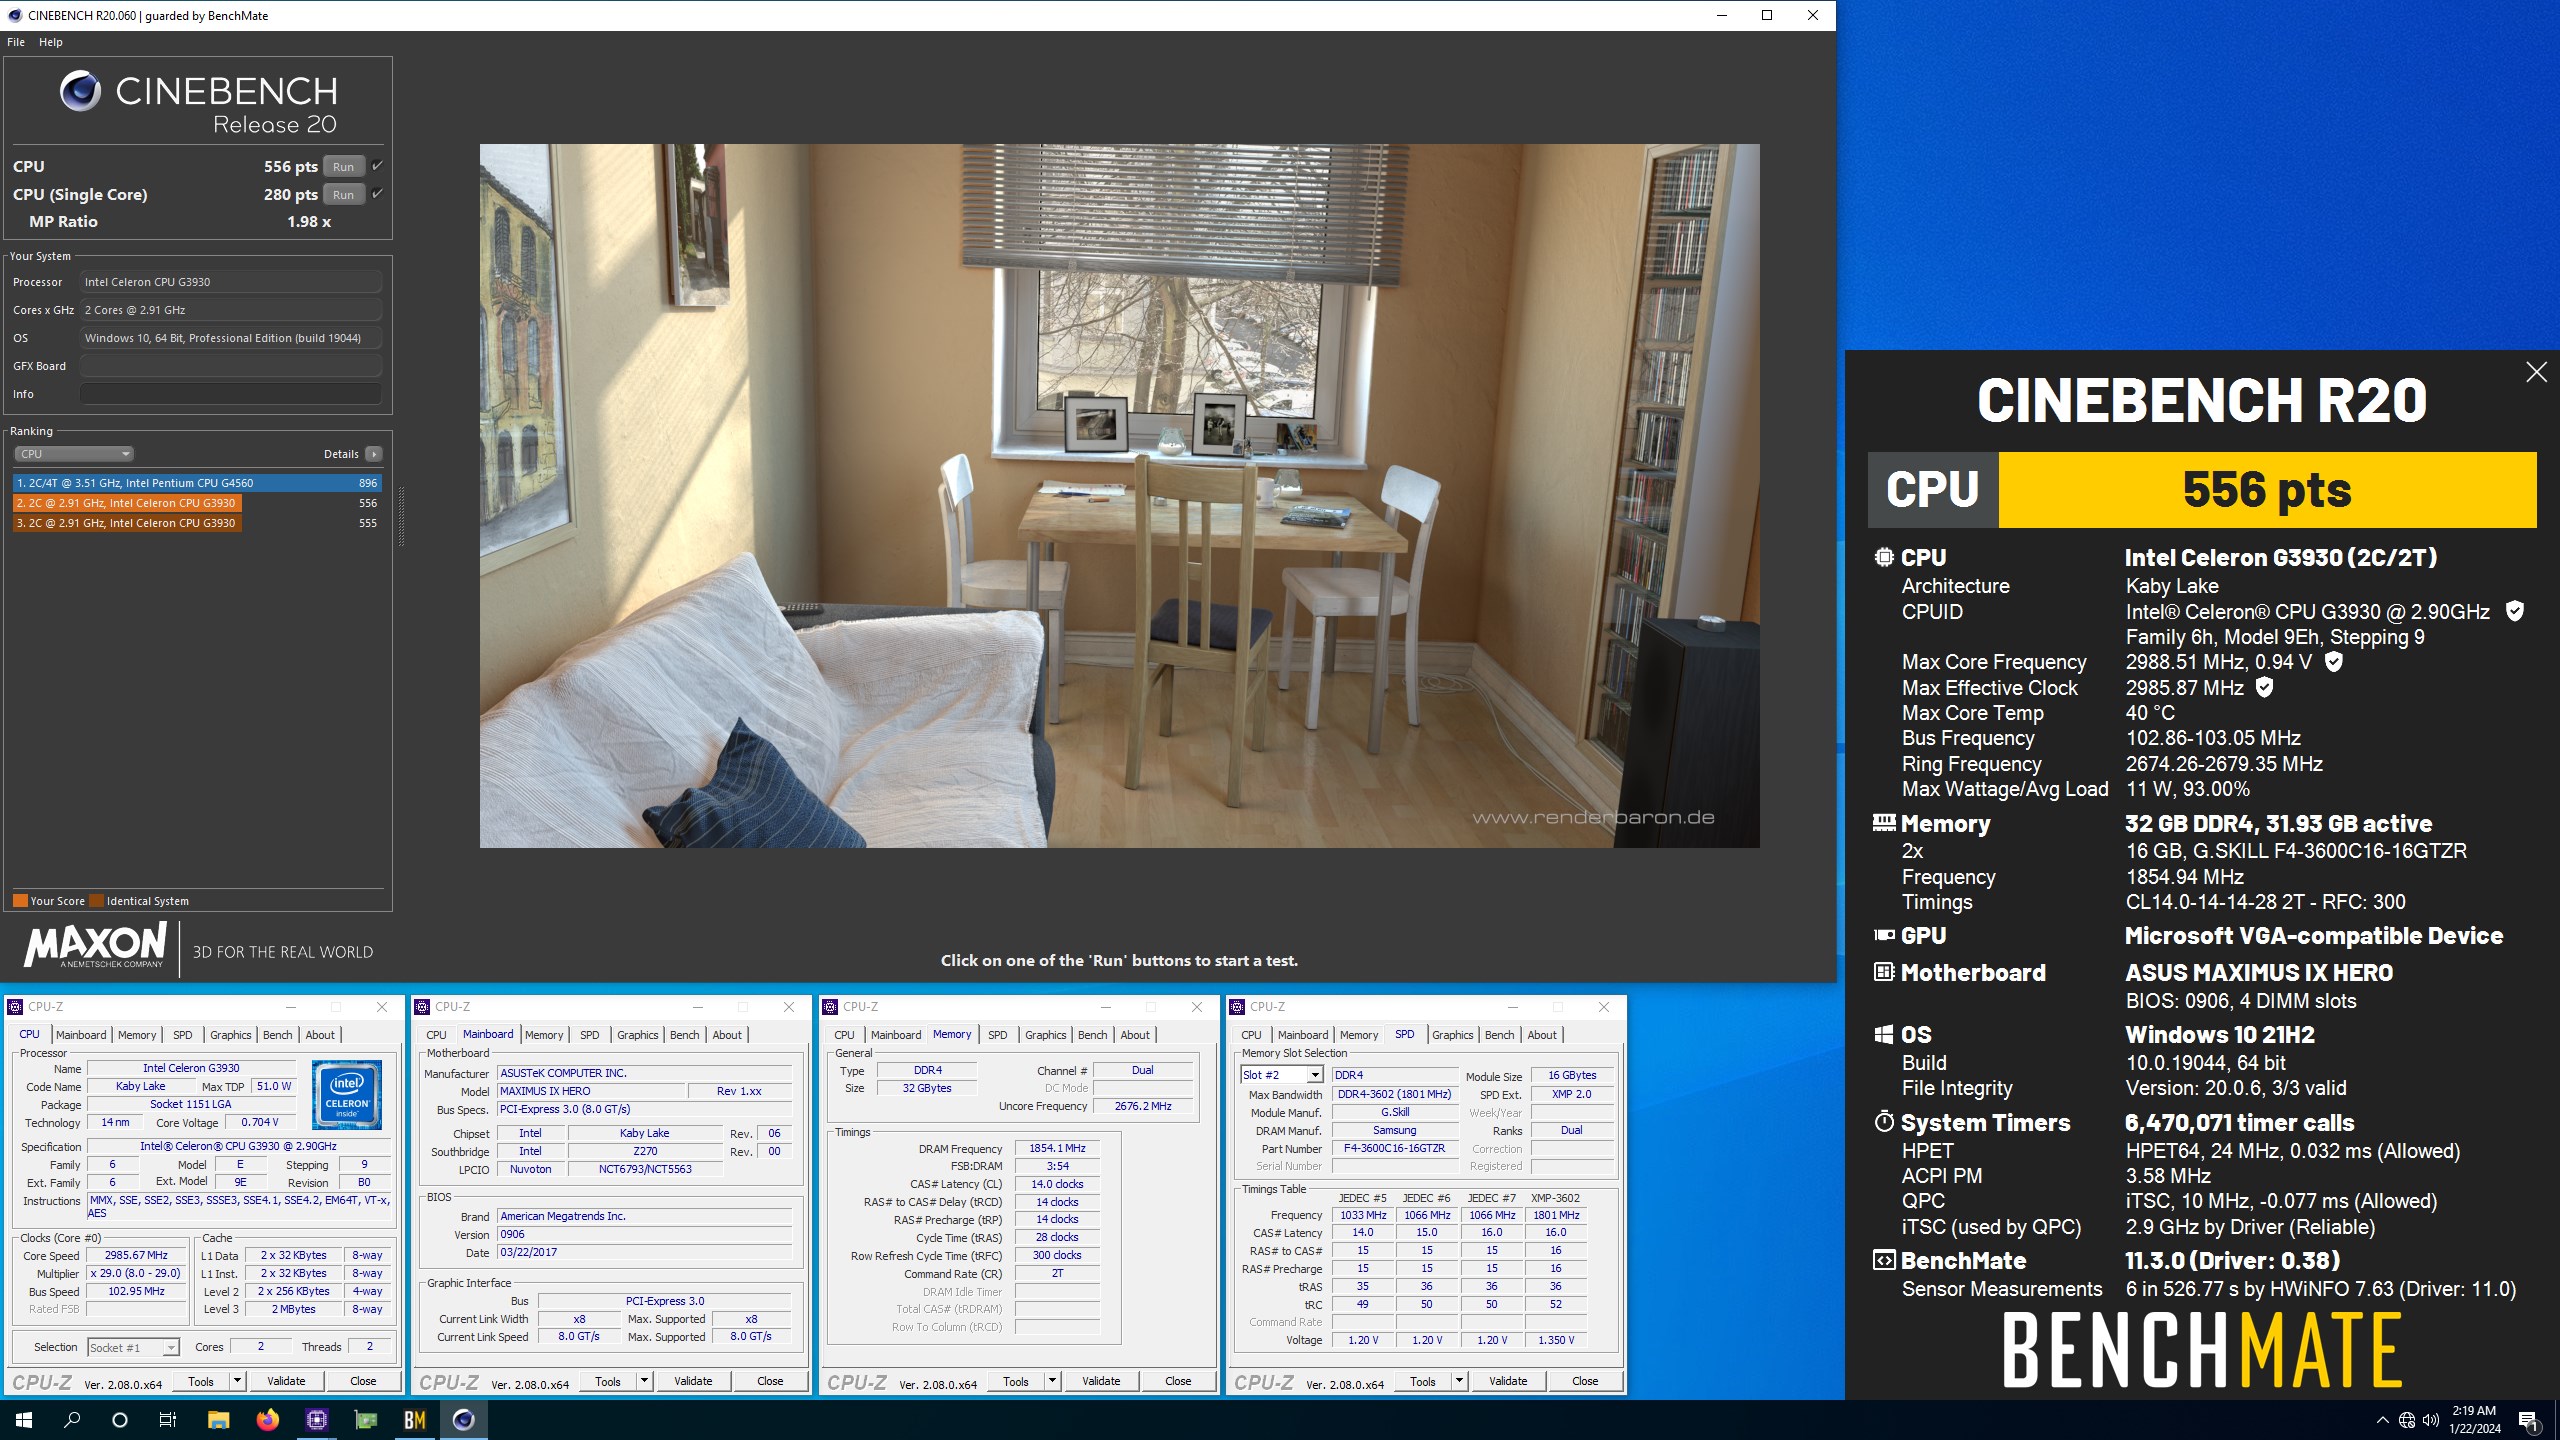
Task: Open Bench tab in first CPU-Z window
Action: coord(277,1035)
